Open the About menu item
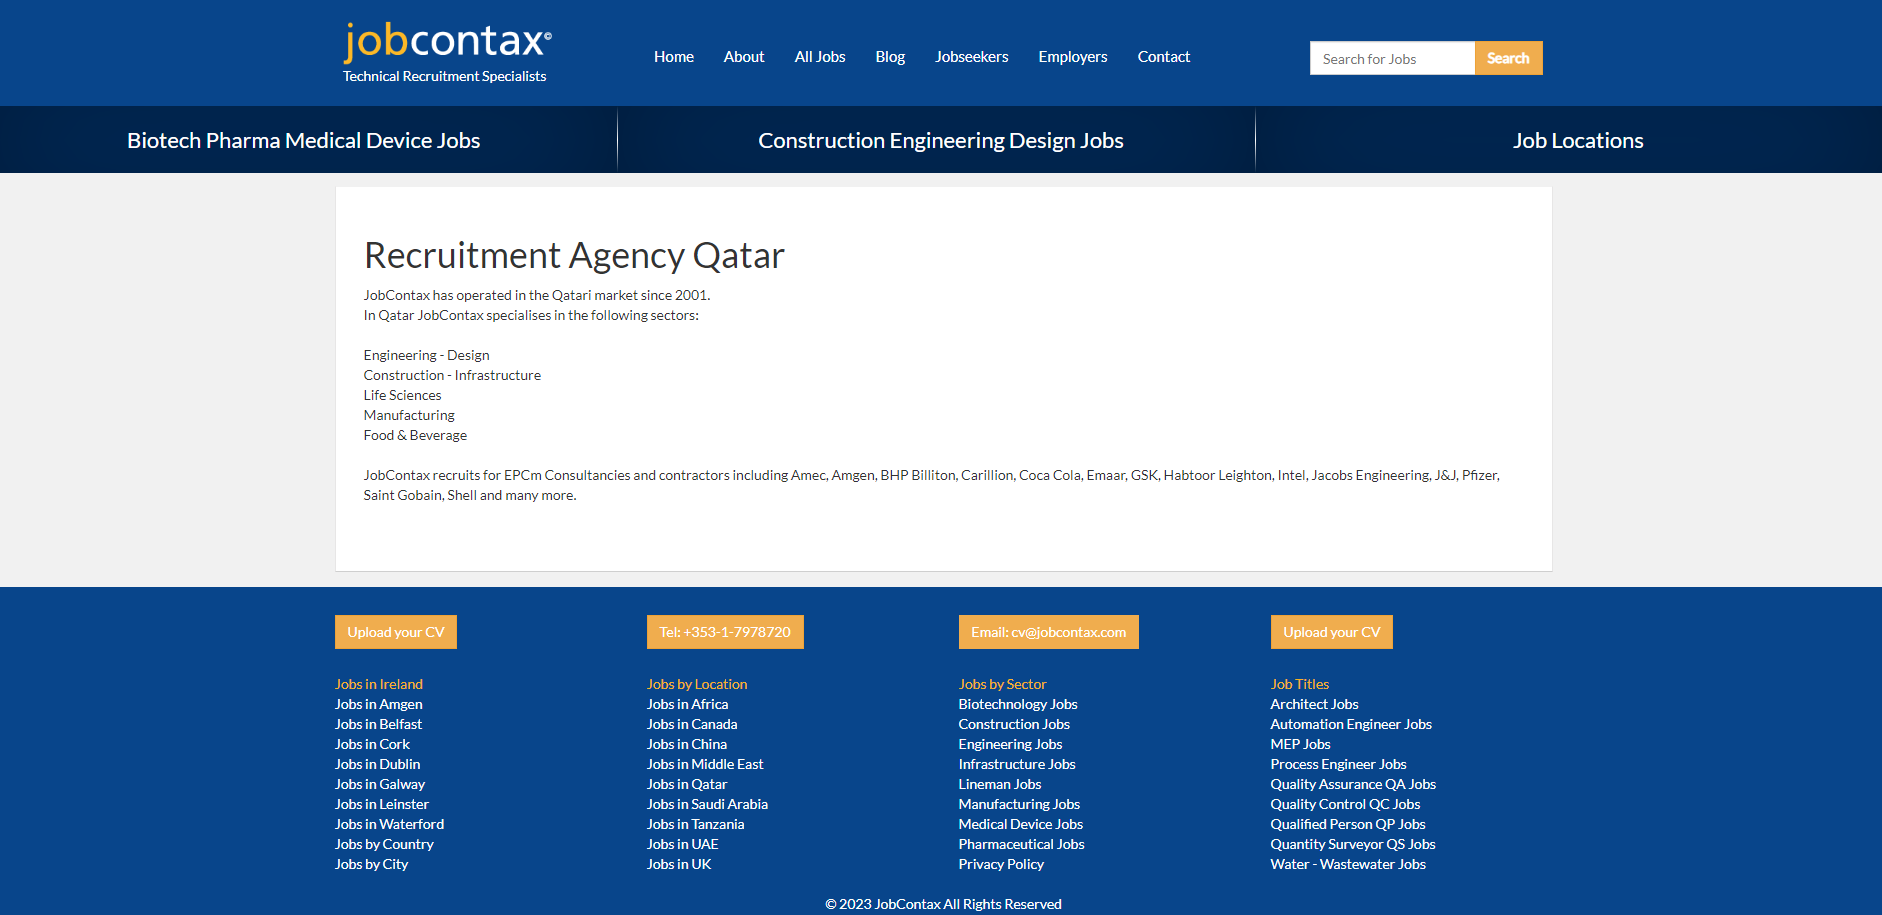 744,57
